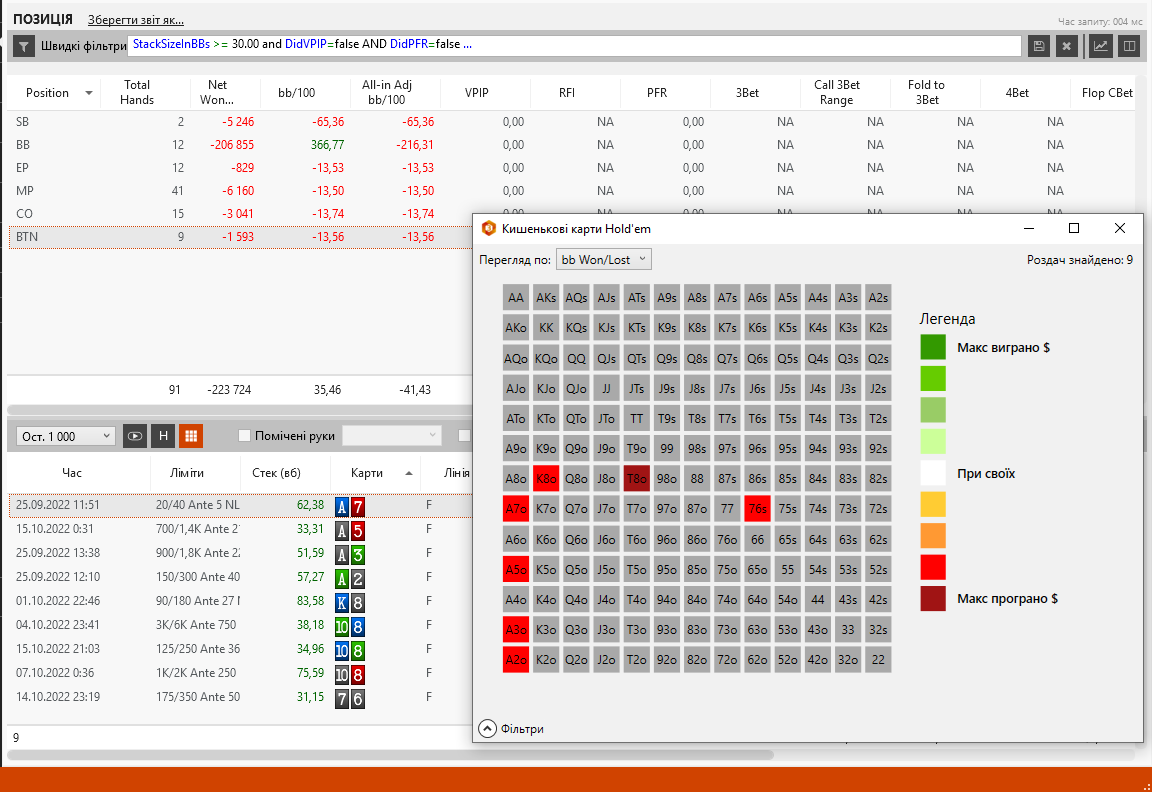This screenshot has width=1152, height=792.
Task: Select the BTN position row
Action: (240, 237)
